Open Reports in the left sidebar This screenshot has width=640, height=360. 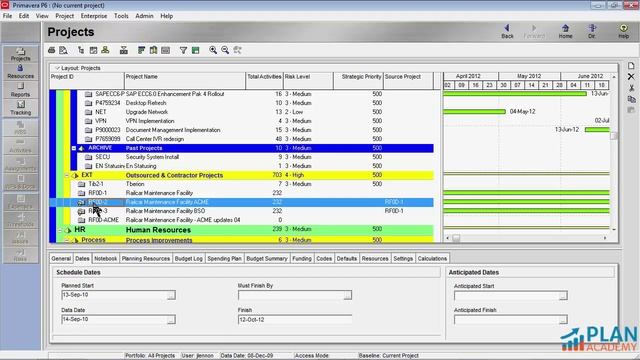(20, 90)
